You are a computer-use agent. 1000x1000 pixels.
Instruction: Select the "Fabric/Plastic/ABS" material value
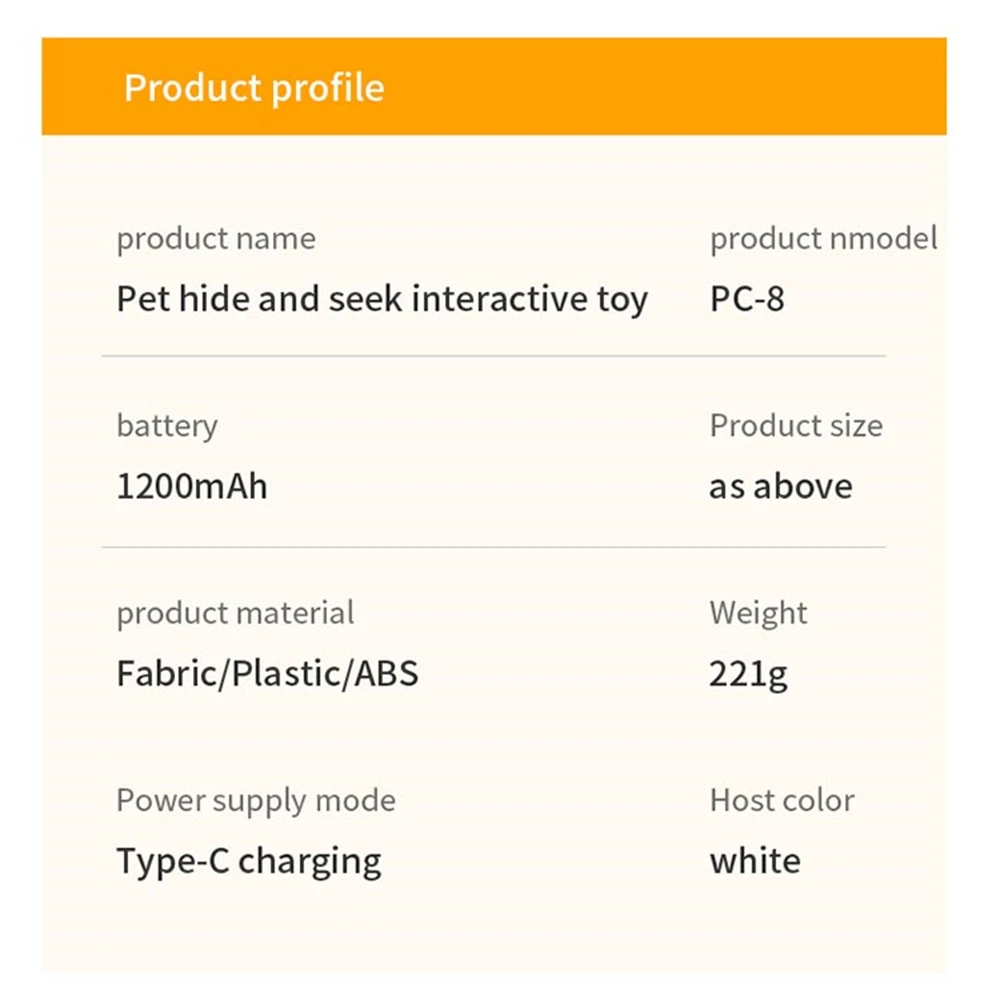click(x=267, y=673)
